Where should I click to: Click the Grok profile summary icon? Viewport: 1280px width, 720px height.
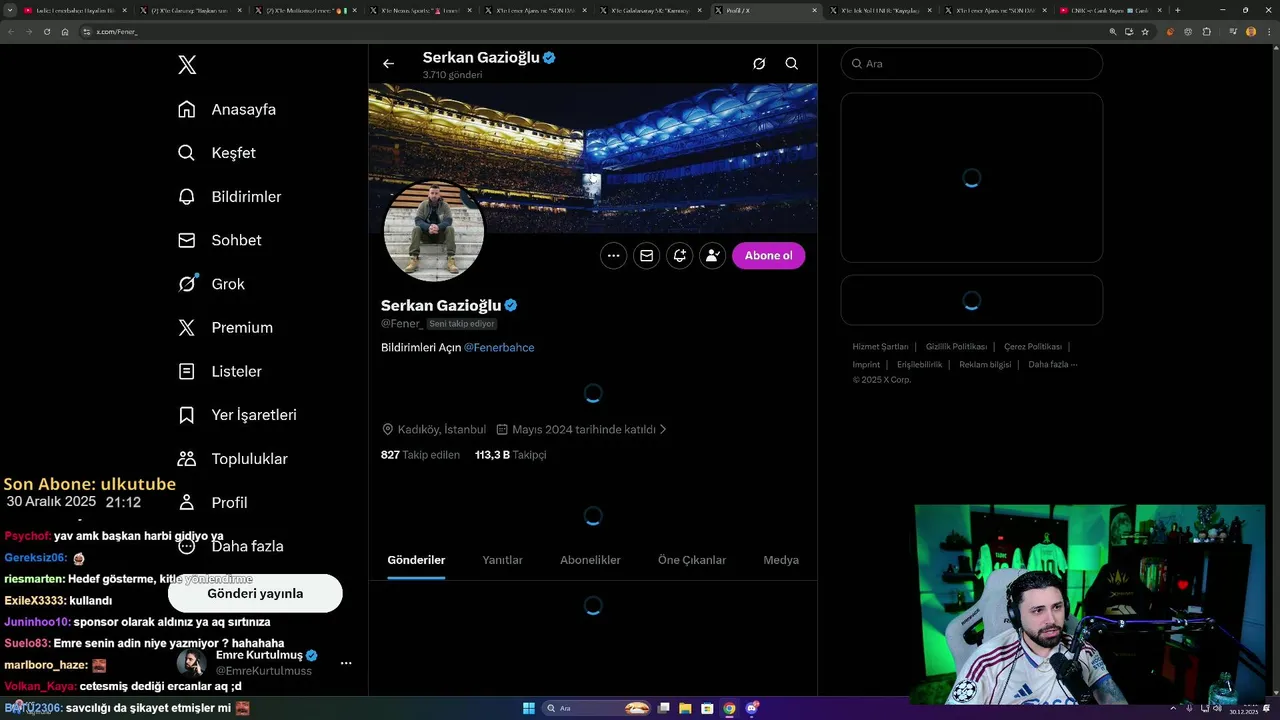pos(759,64)
